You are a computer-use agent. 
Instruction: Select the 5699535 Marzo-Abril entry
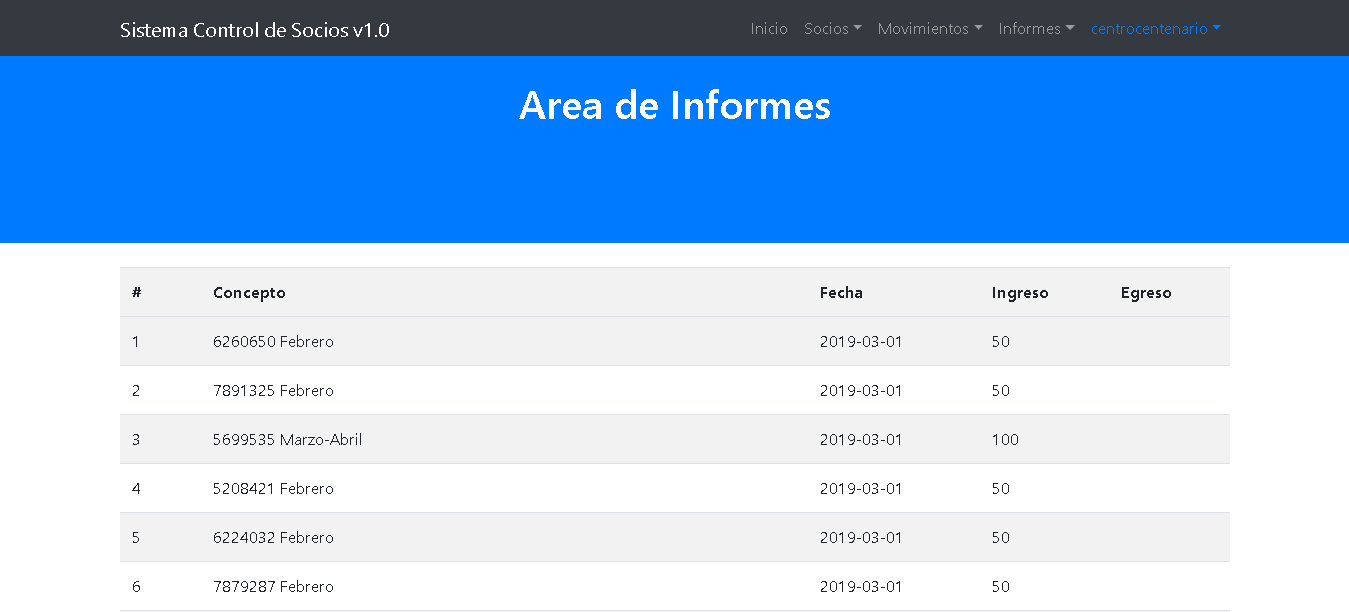287,440
